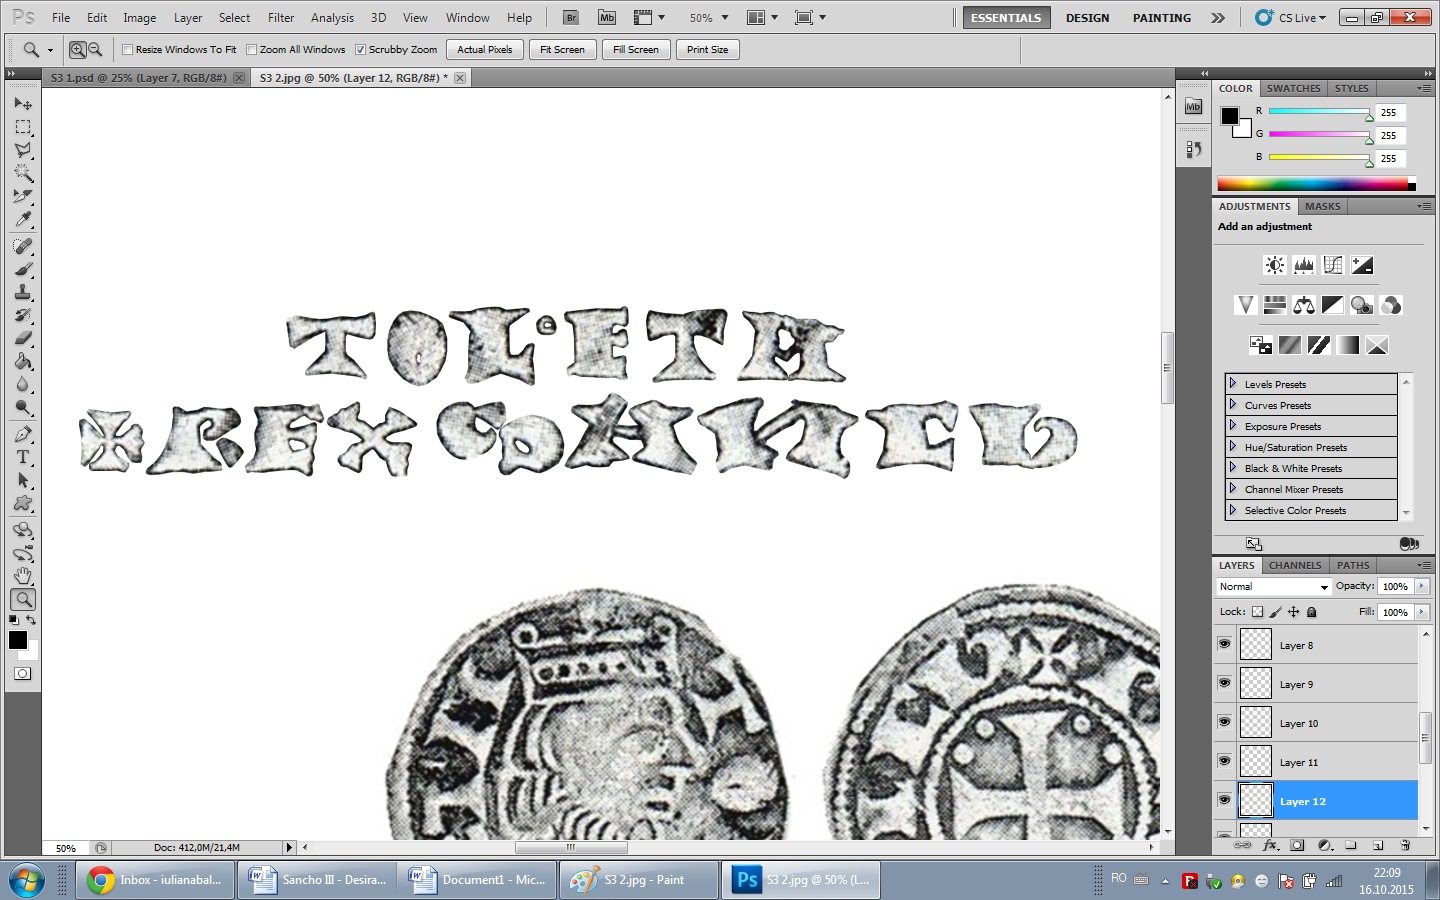Choose the Rectangular Marquee tool

pyautogui.click(x=23, y=127)
